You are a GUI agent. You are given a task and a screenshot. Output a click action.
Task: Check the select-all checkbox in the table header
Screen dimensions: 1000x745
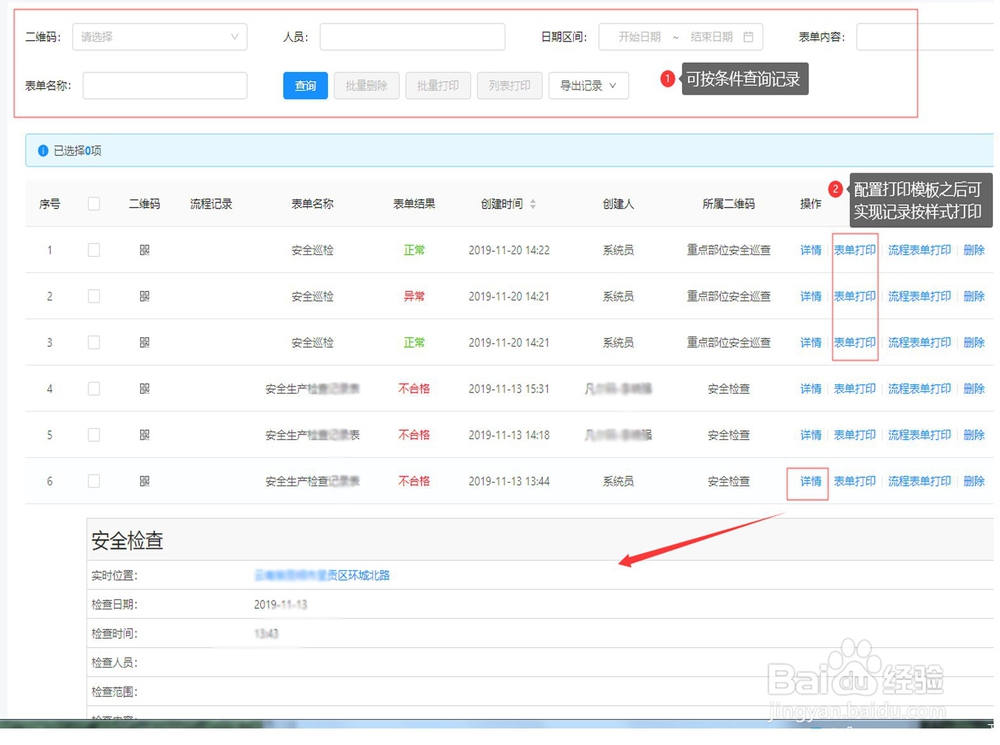[94, 202]
